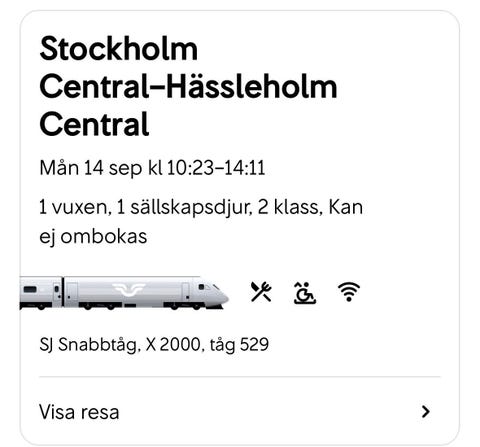Click Hässleholm in the route heading
Viewport: 480px width, 447px height.
(x=252, y=86)
